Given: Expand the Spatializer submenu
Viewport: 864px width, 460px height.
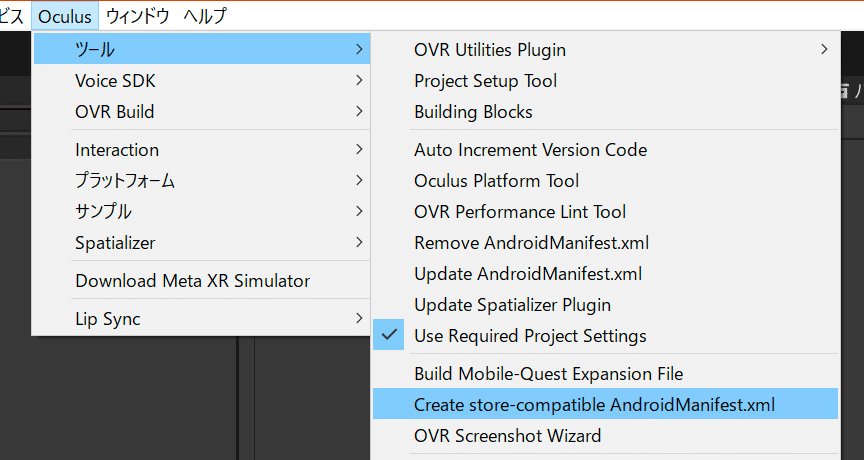Looking at the screenshot, I should 200,243.
